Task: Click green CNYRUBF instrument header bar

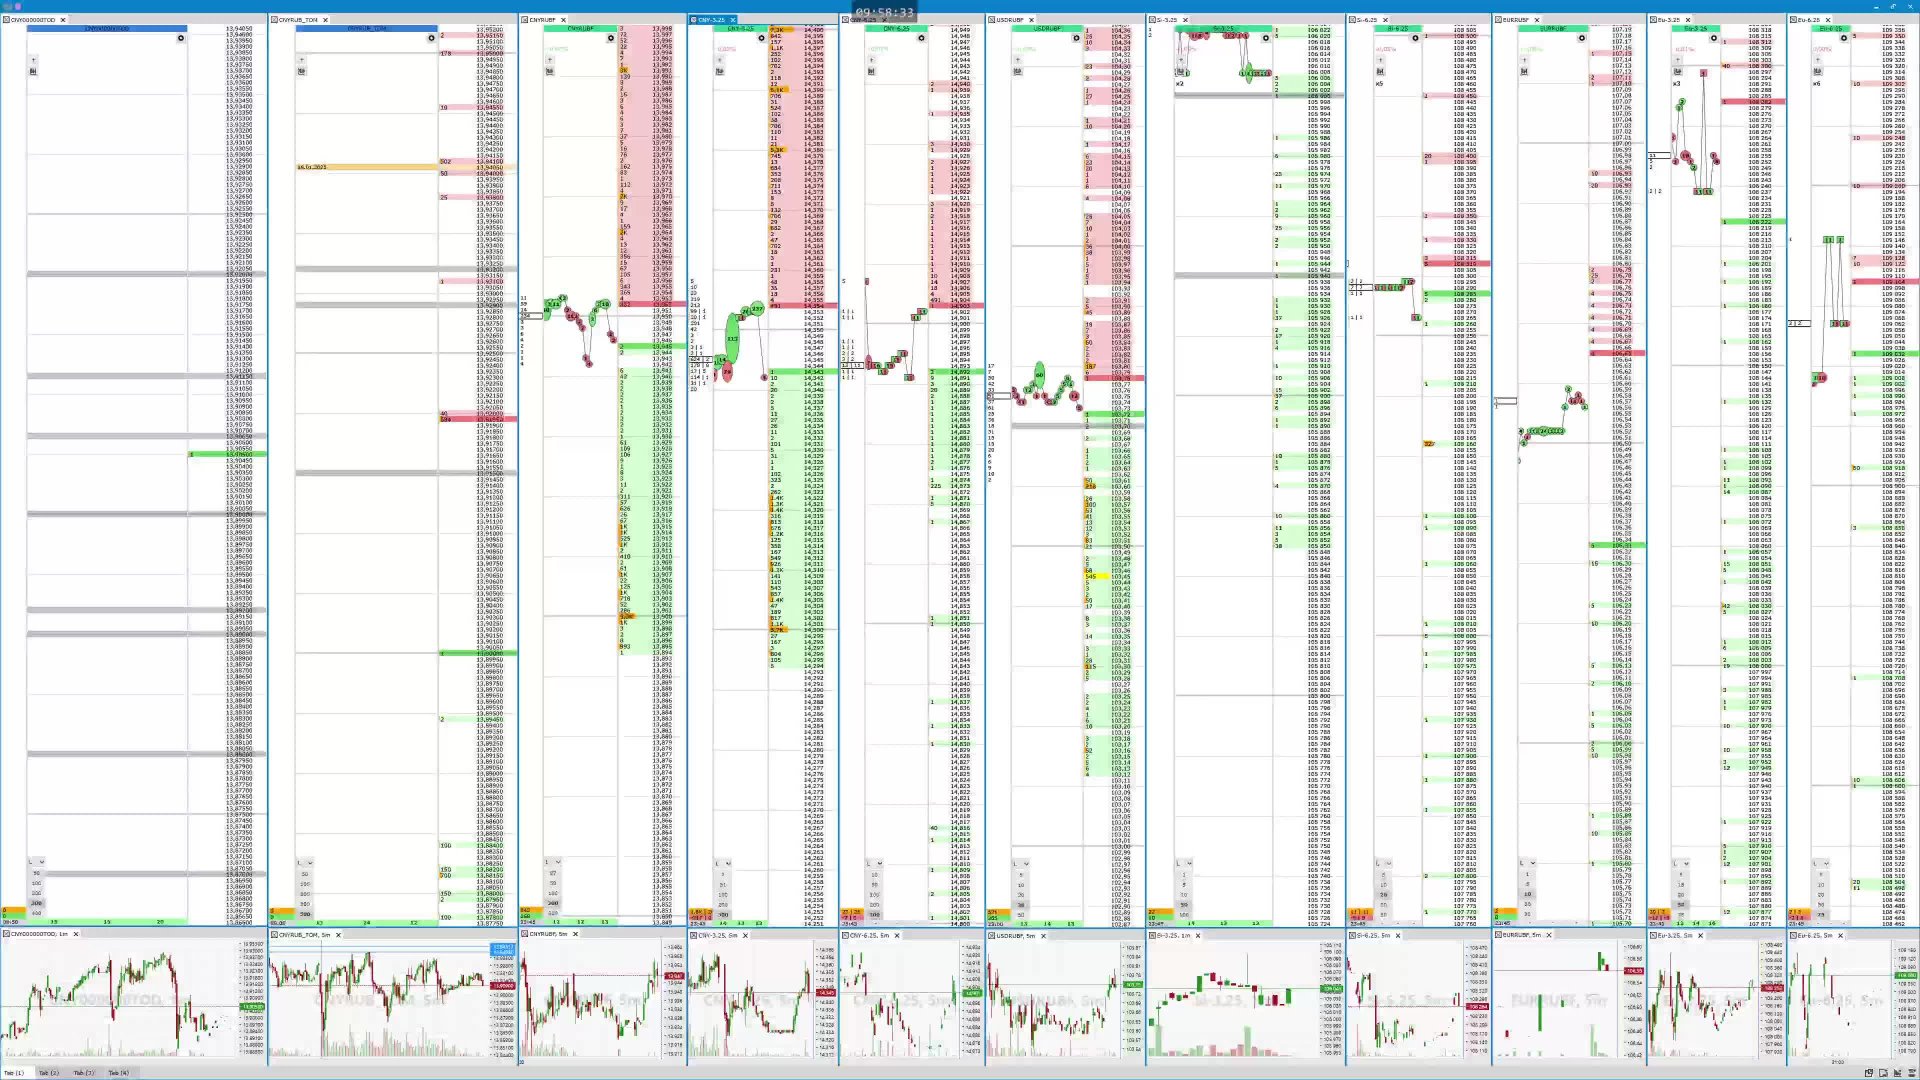Action: [580, 28]
